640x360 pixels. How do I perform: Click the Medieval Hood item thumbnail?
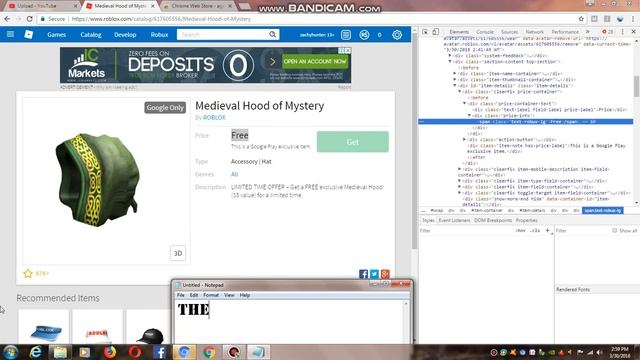click(106, 181)
